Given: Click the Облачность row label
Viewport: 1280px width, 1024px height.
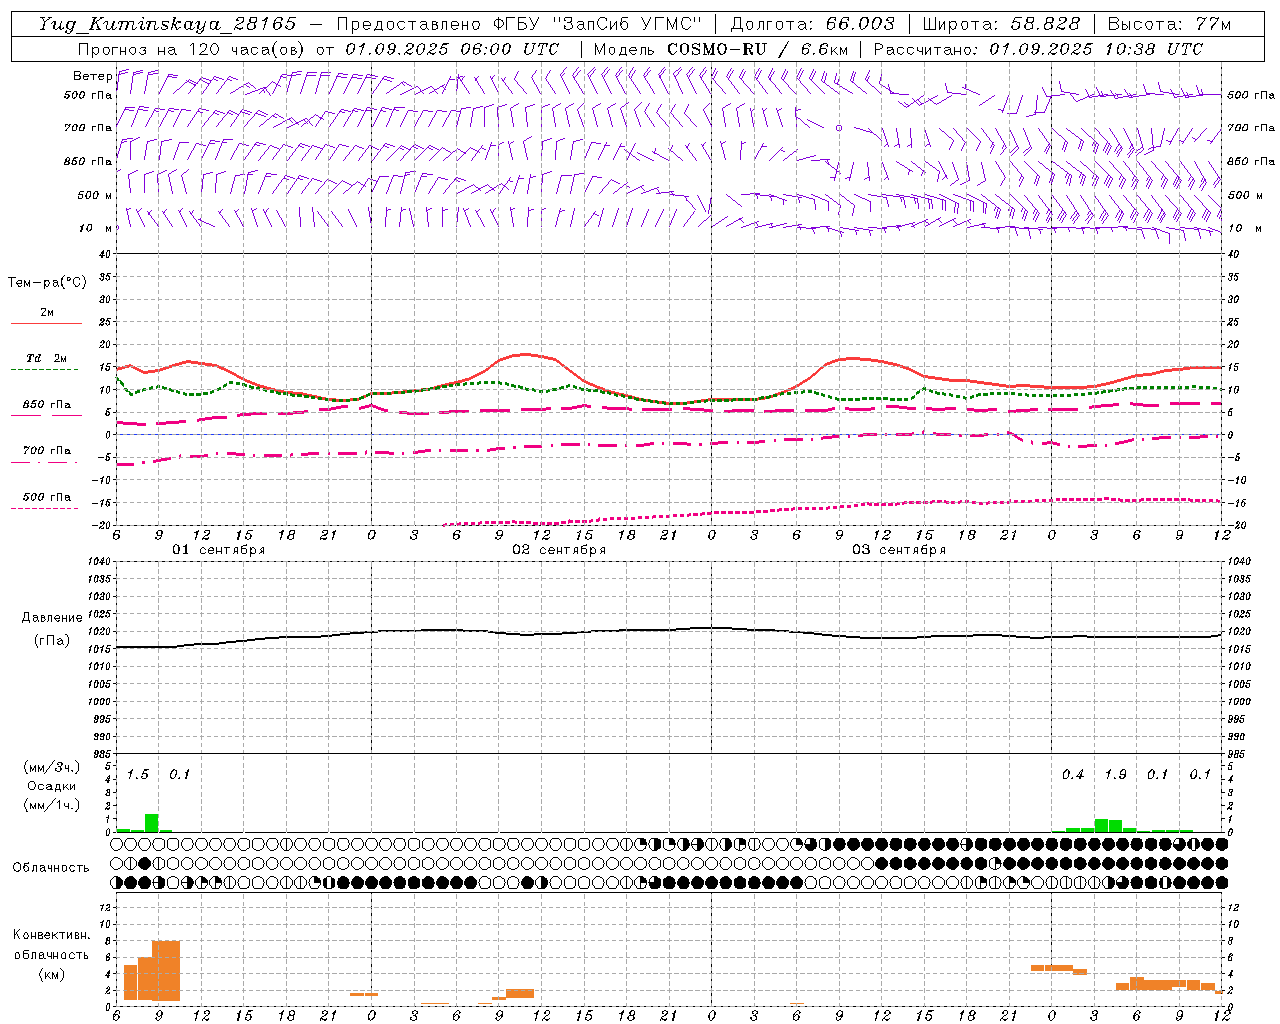Looking at the screenshot, I should [x=51, y=868].
